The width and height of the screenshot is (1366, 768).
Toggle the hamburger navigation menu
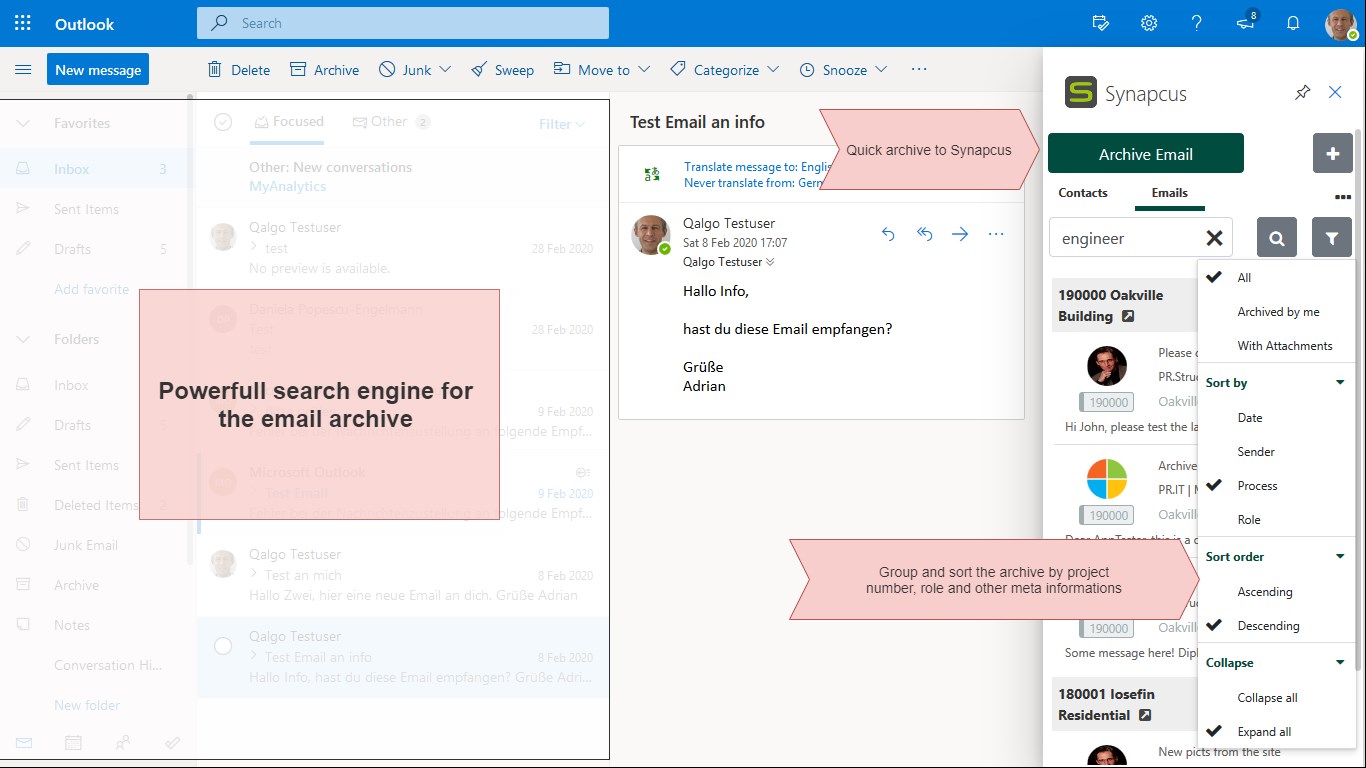[23, 70]
